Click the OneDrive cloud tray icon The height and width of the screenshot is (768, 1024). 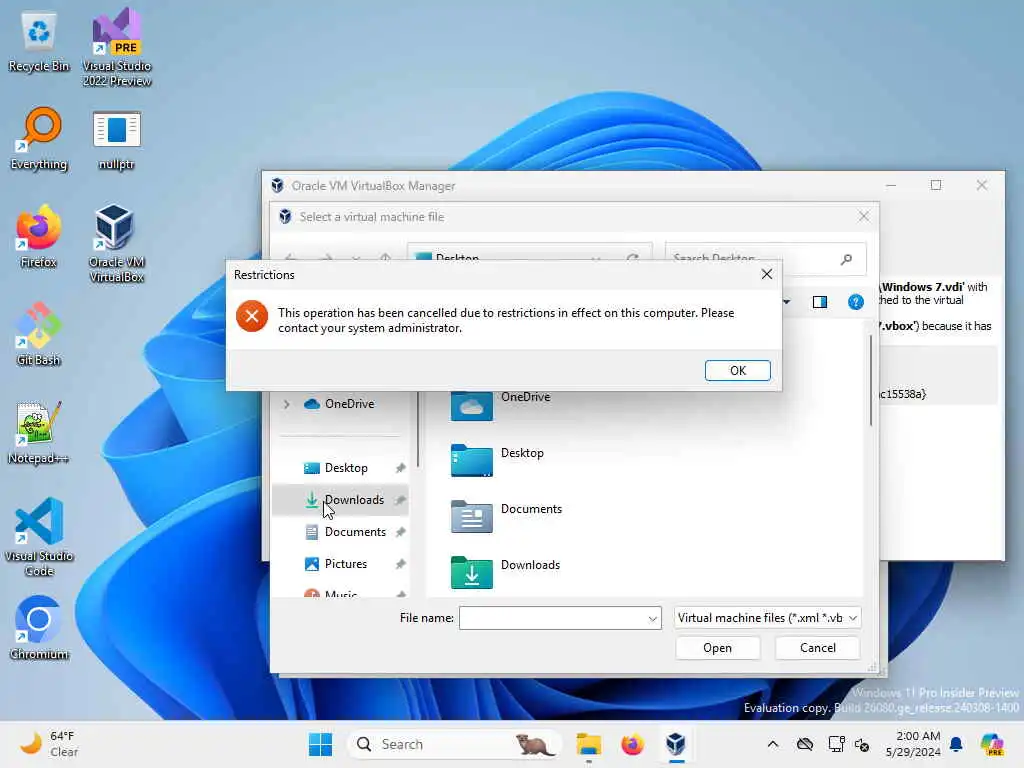(805, 744)
